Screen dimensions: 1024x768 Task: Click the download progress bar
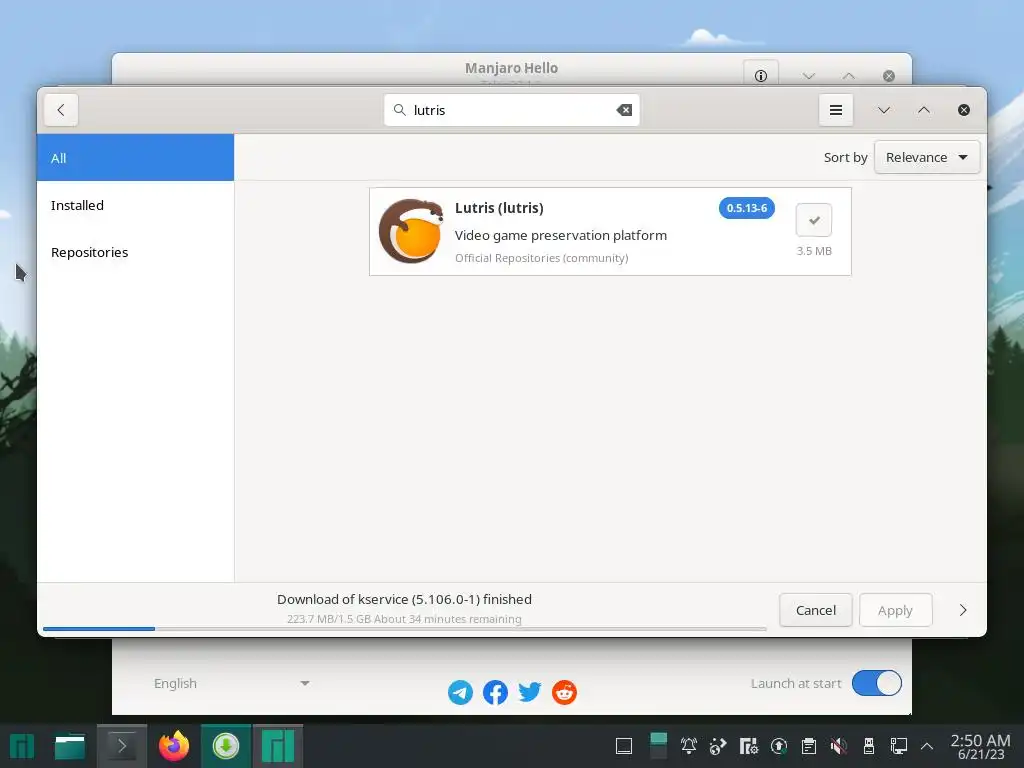(404, 629)
